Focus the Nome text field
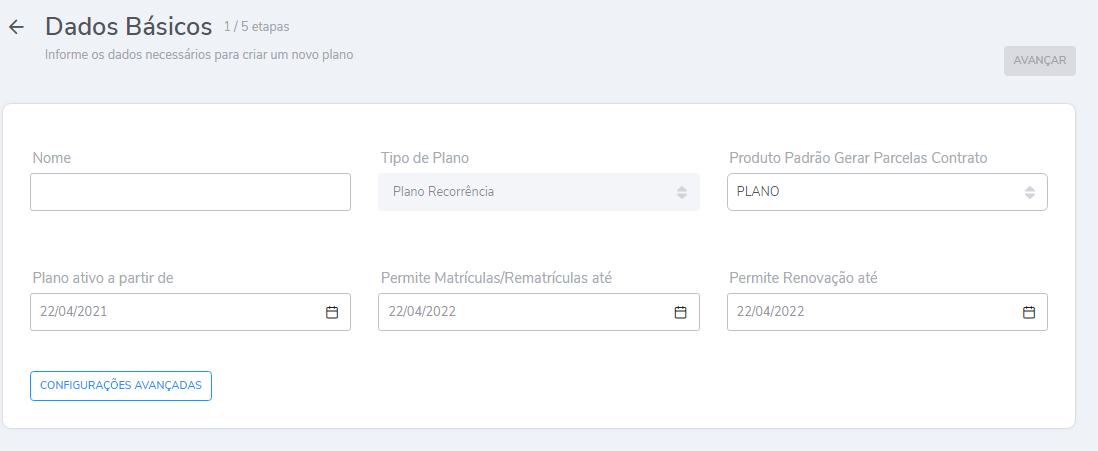Viewport: 1098px width, 451px height. [190, 192]
